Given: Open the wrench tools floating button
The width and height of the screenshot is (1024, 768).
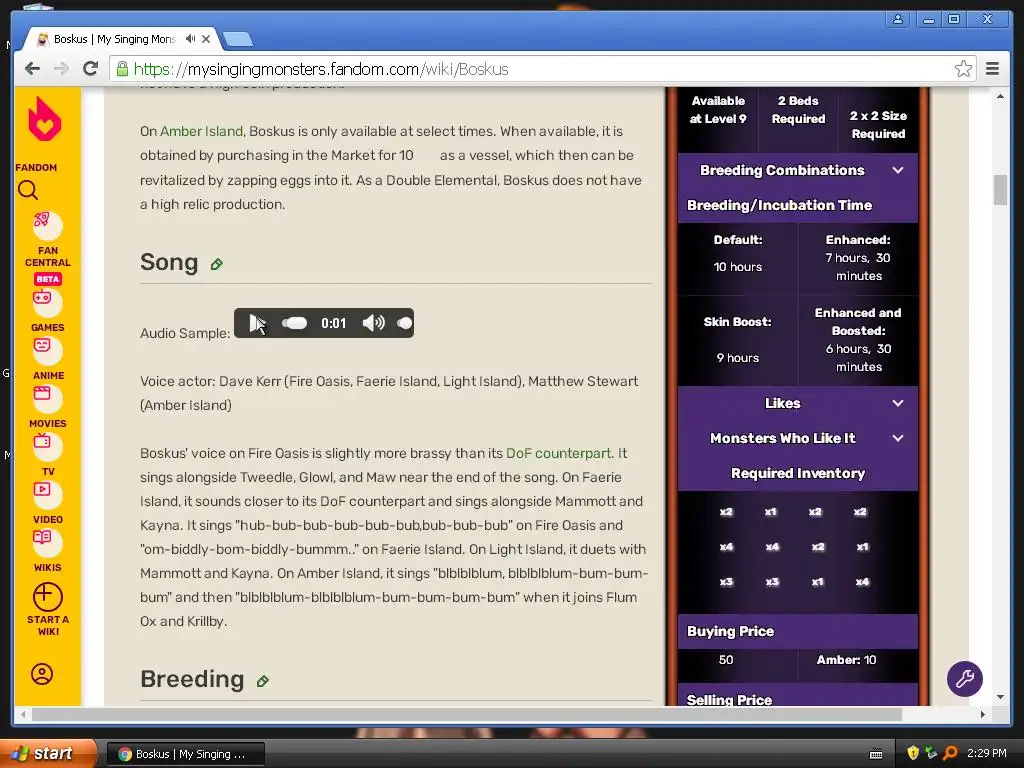Looking at the screenshot, I should point(965,679).
